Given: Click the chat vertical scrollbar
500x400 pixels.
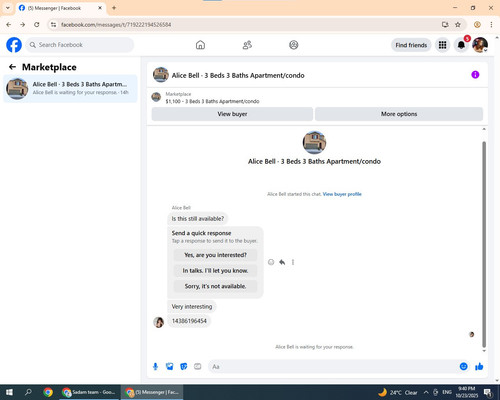Looking at the screenshot, I should pyautogui.click(x=484, y=243).
